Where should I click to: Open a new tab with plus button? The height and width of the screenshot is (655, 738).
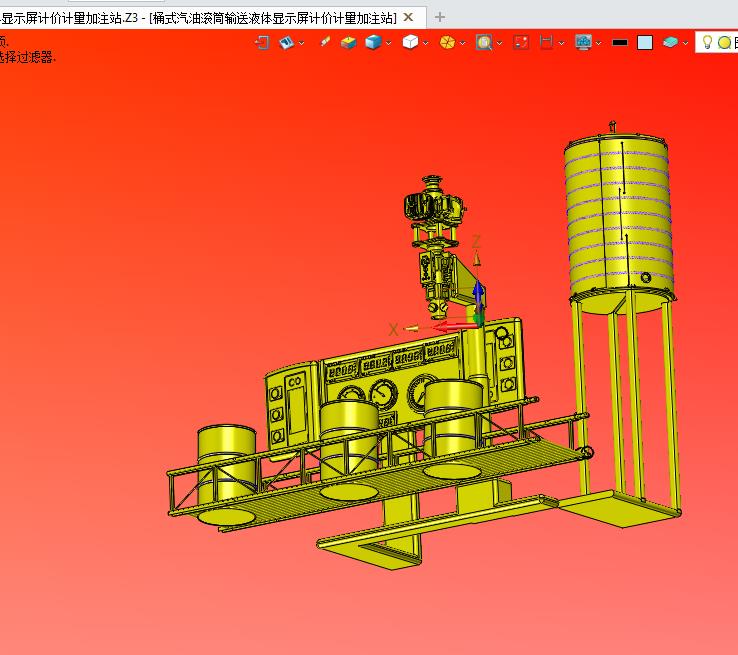pyautogui.click(x=440, y=17)
